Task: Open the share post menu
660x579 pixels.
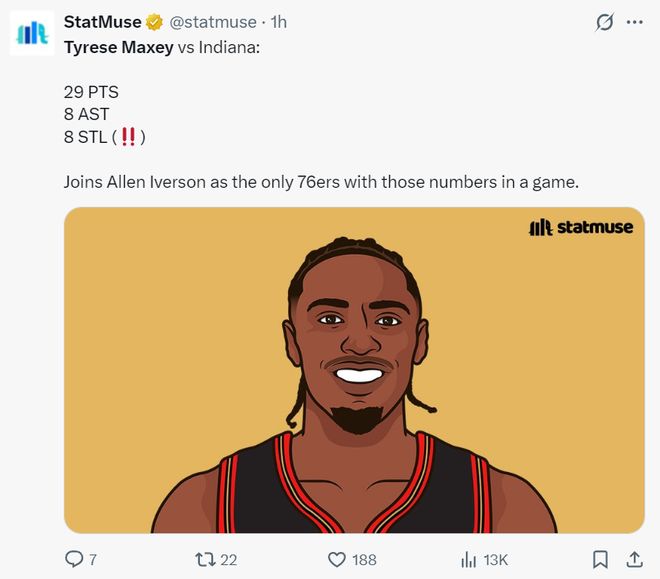Action: (634, 559)
